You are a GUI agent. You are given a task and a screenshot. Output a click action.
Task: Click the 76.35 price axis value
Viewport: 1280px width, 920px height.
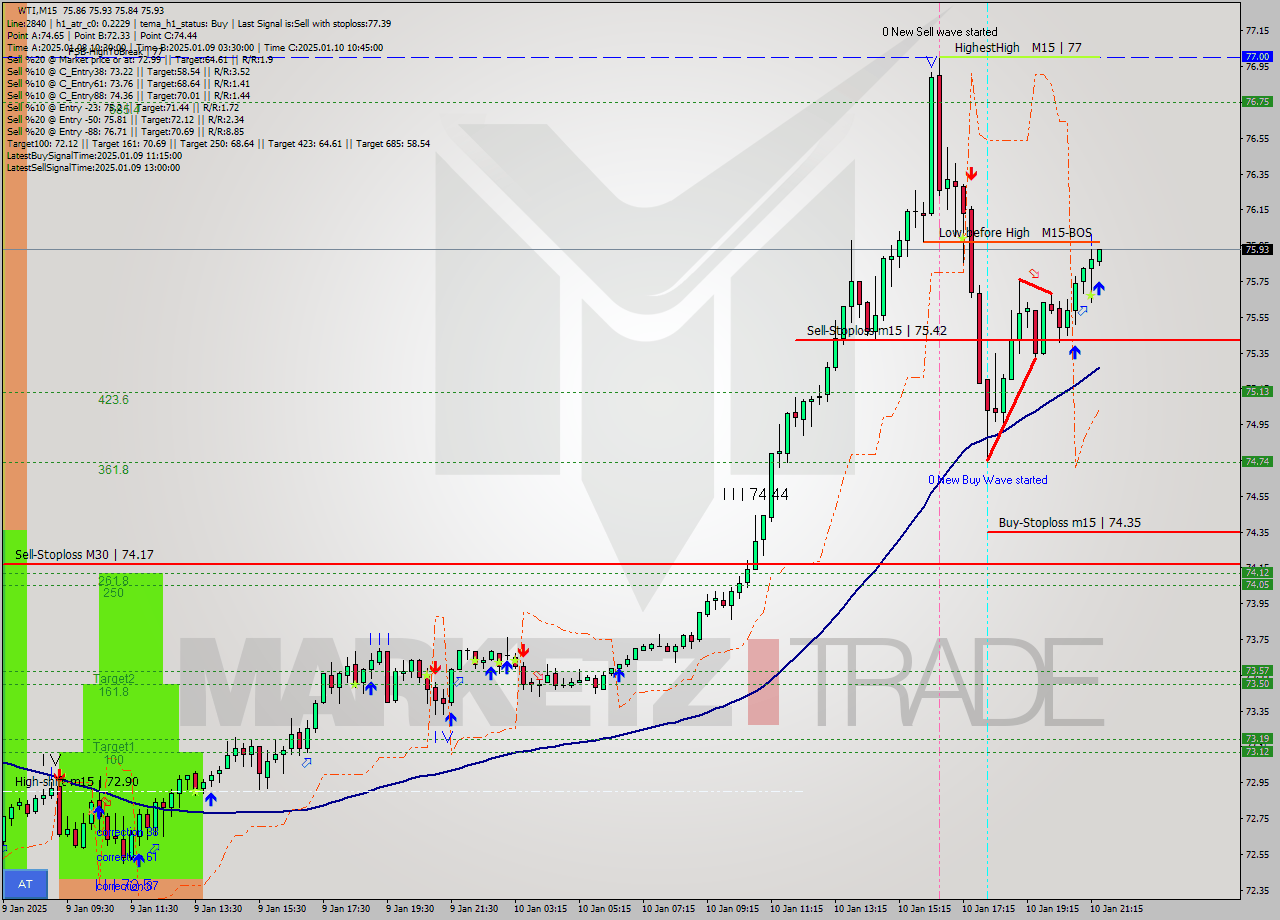tap(1257, 174)
